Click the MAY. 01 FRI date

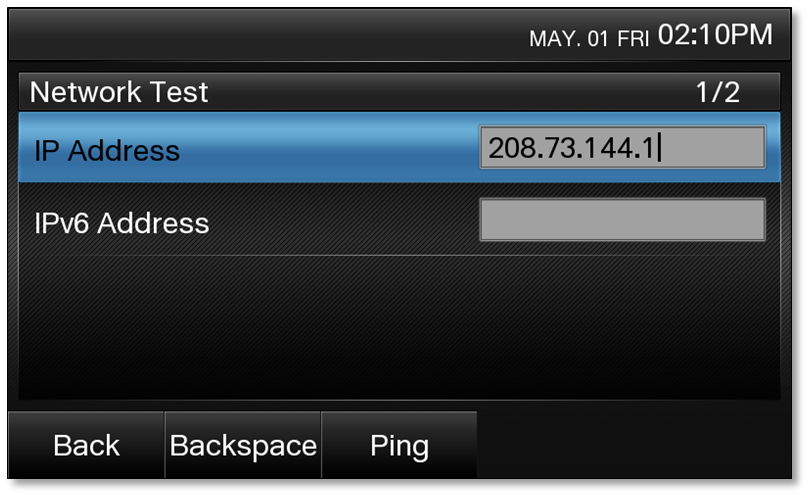(x=589, y=38)
